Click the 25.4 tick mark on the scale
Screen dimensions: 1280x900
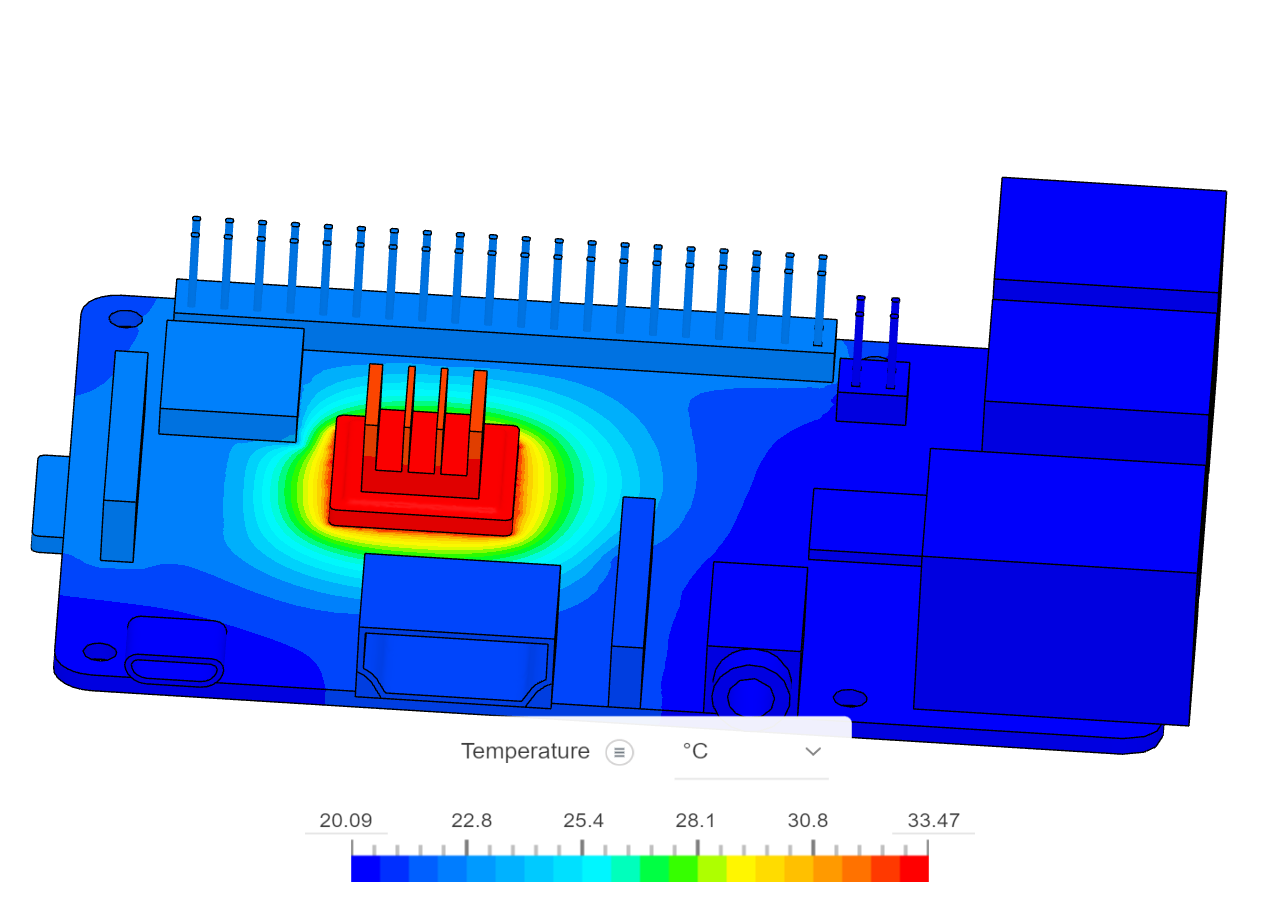click(x=583, y=844)
